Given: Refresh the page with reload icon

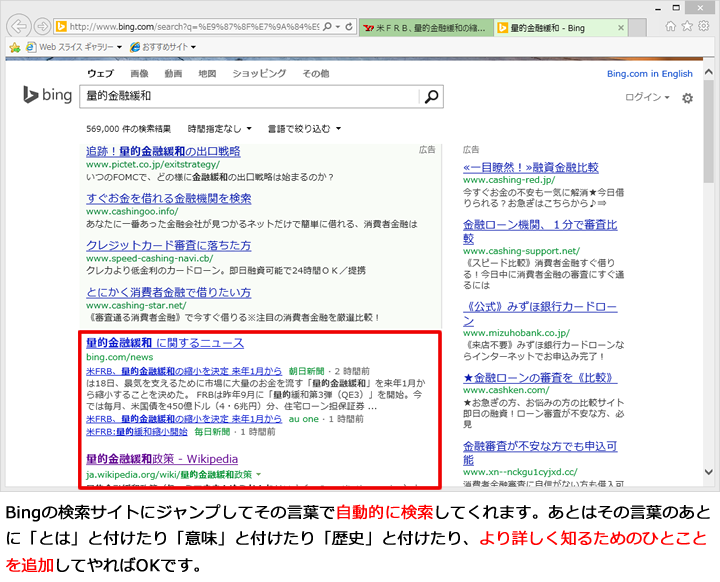Looking at the screenshot, I should [x=349, y=27].
